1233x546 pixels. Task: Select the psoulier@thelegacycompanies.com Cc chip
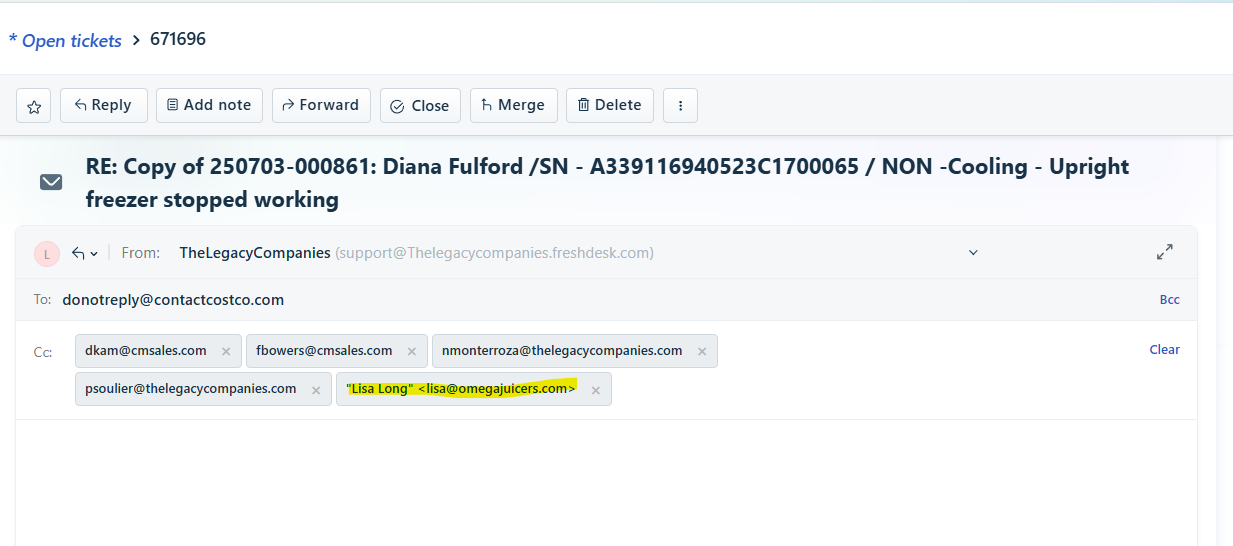(203, 389)
